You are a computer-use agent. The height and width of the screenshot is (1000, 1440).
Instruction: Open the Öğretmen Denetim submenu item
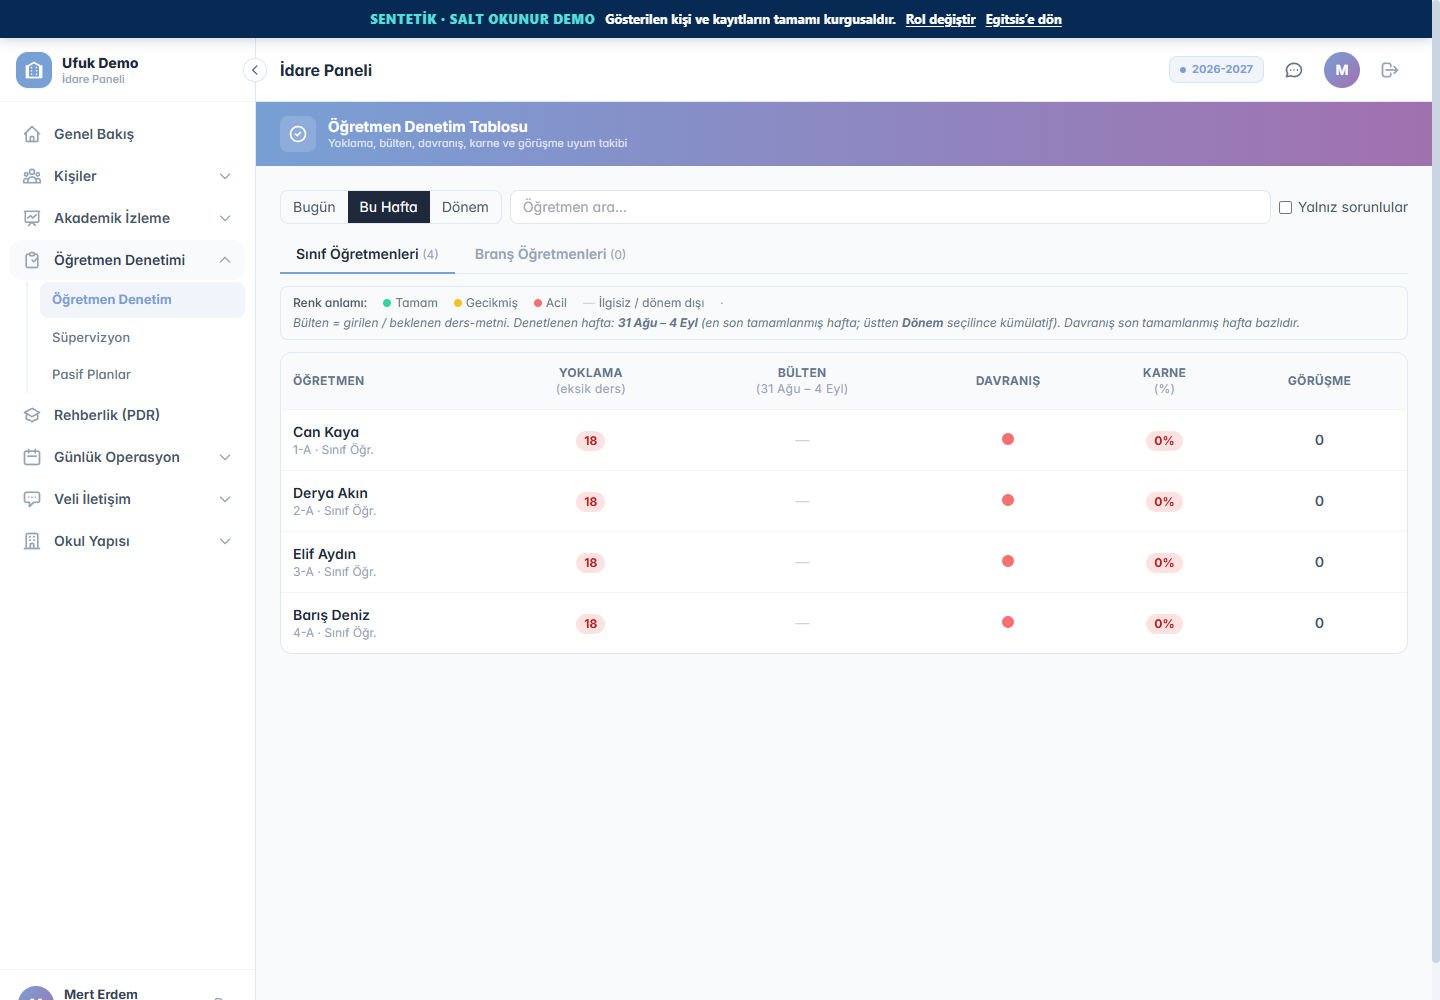pyautogui.click(x=142, y=300)
